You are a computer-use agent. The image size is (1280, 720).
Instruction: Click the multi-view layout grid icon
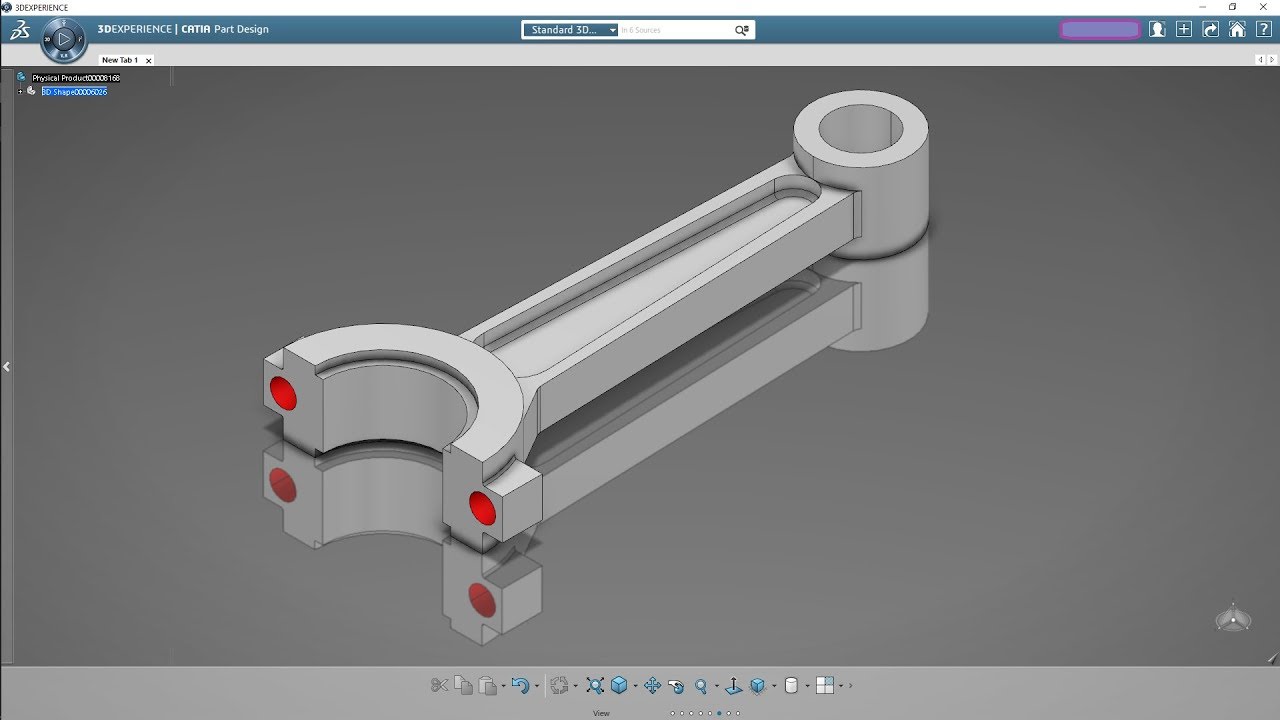pos(825,685)
